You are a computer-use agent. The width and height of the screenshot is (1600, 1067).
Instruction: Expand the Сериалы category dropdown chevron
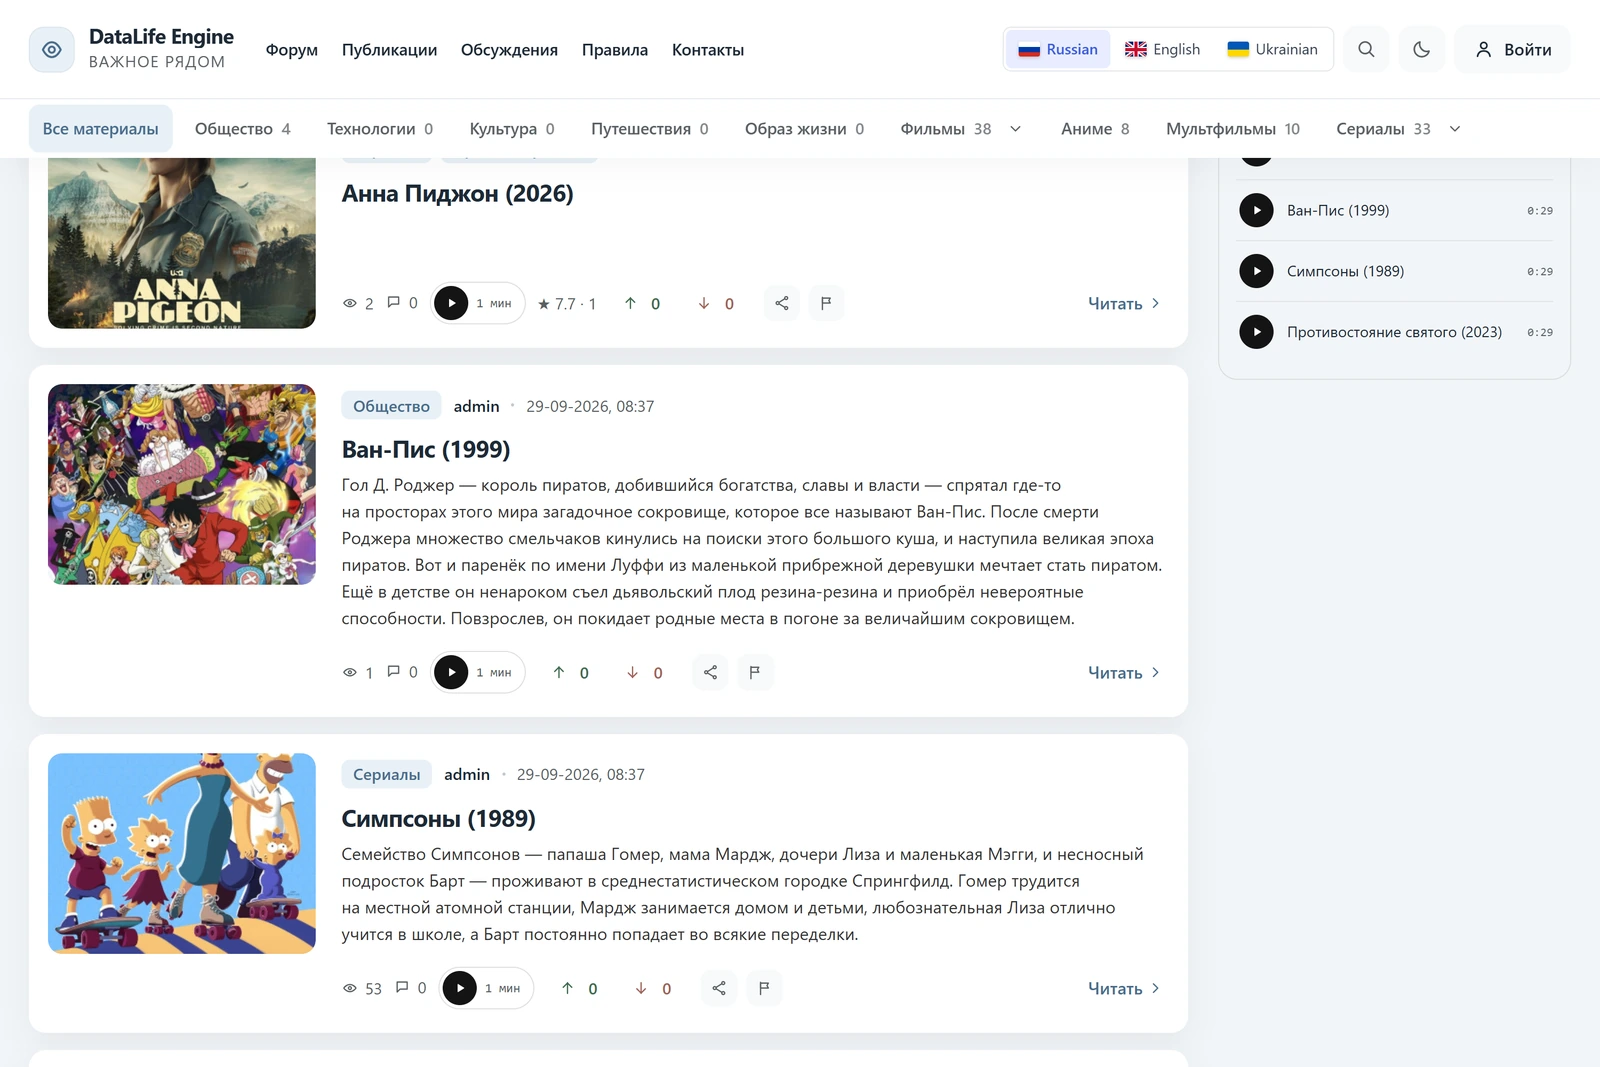(1455, 129)
